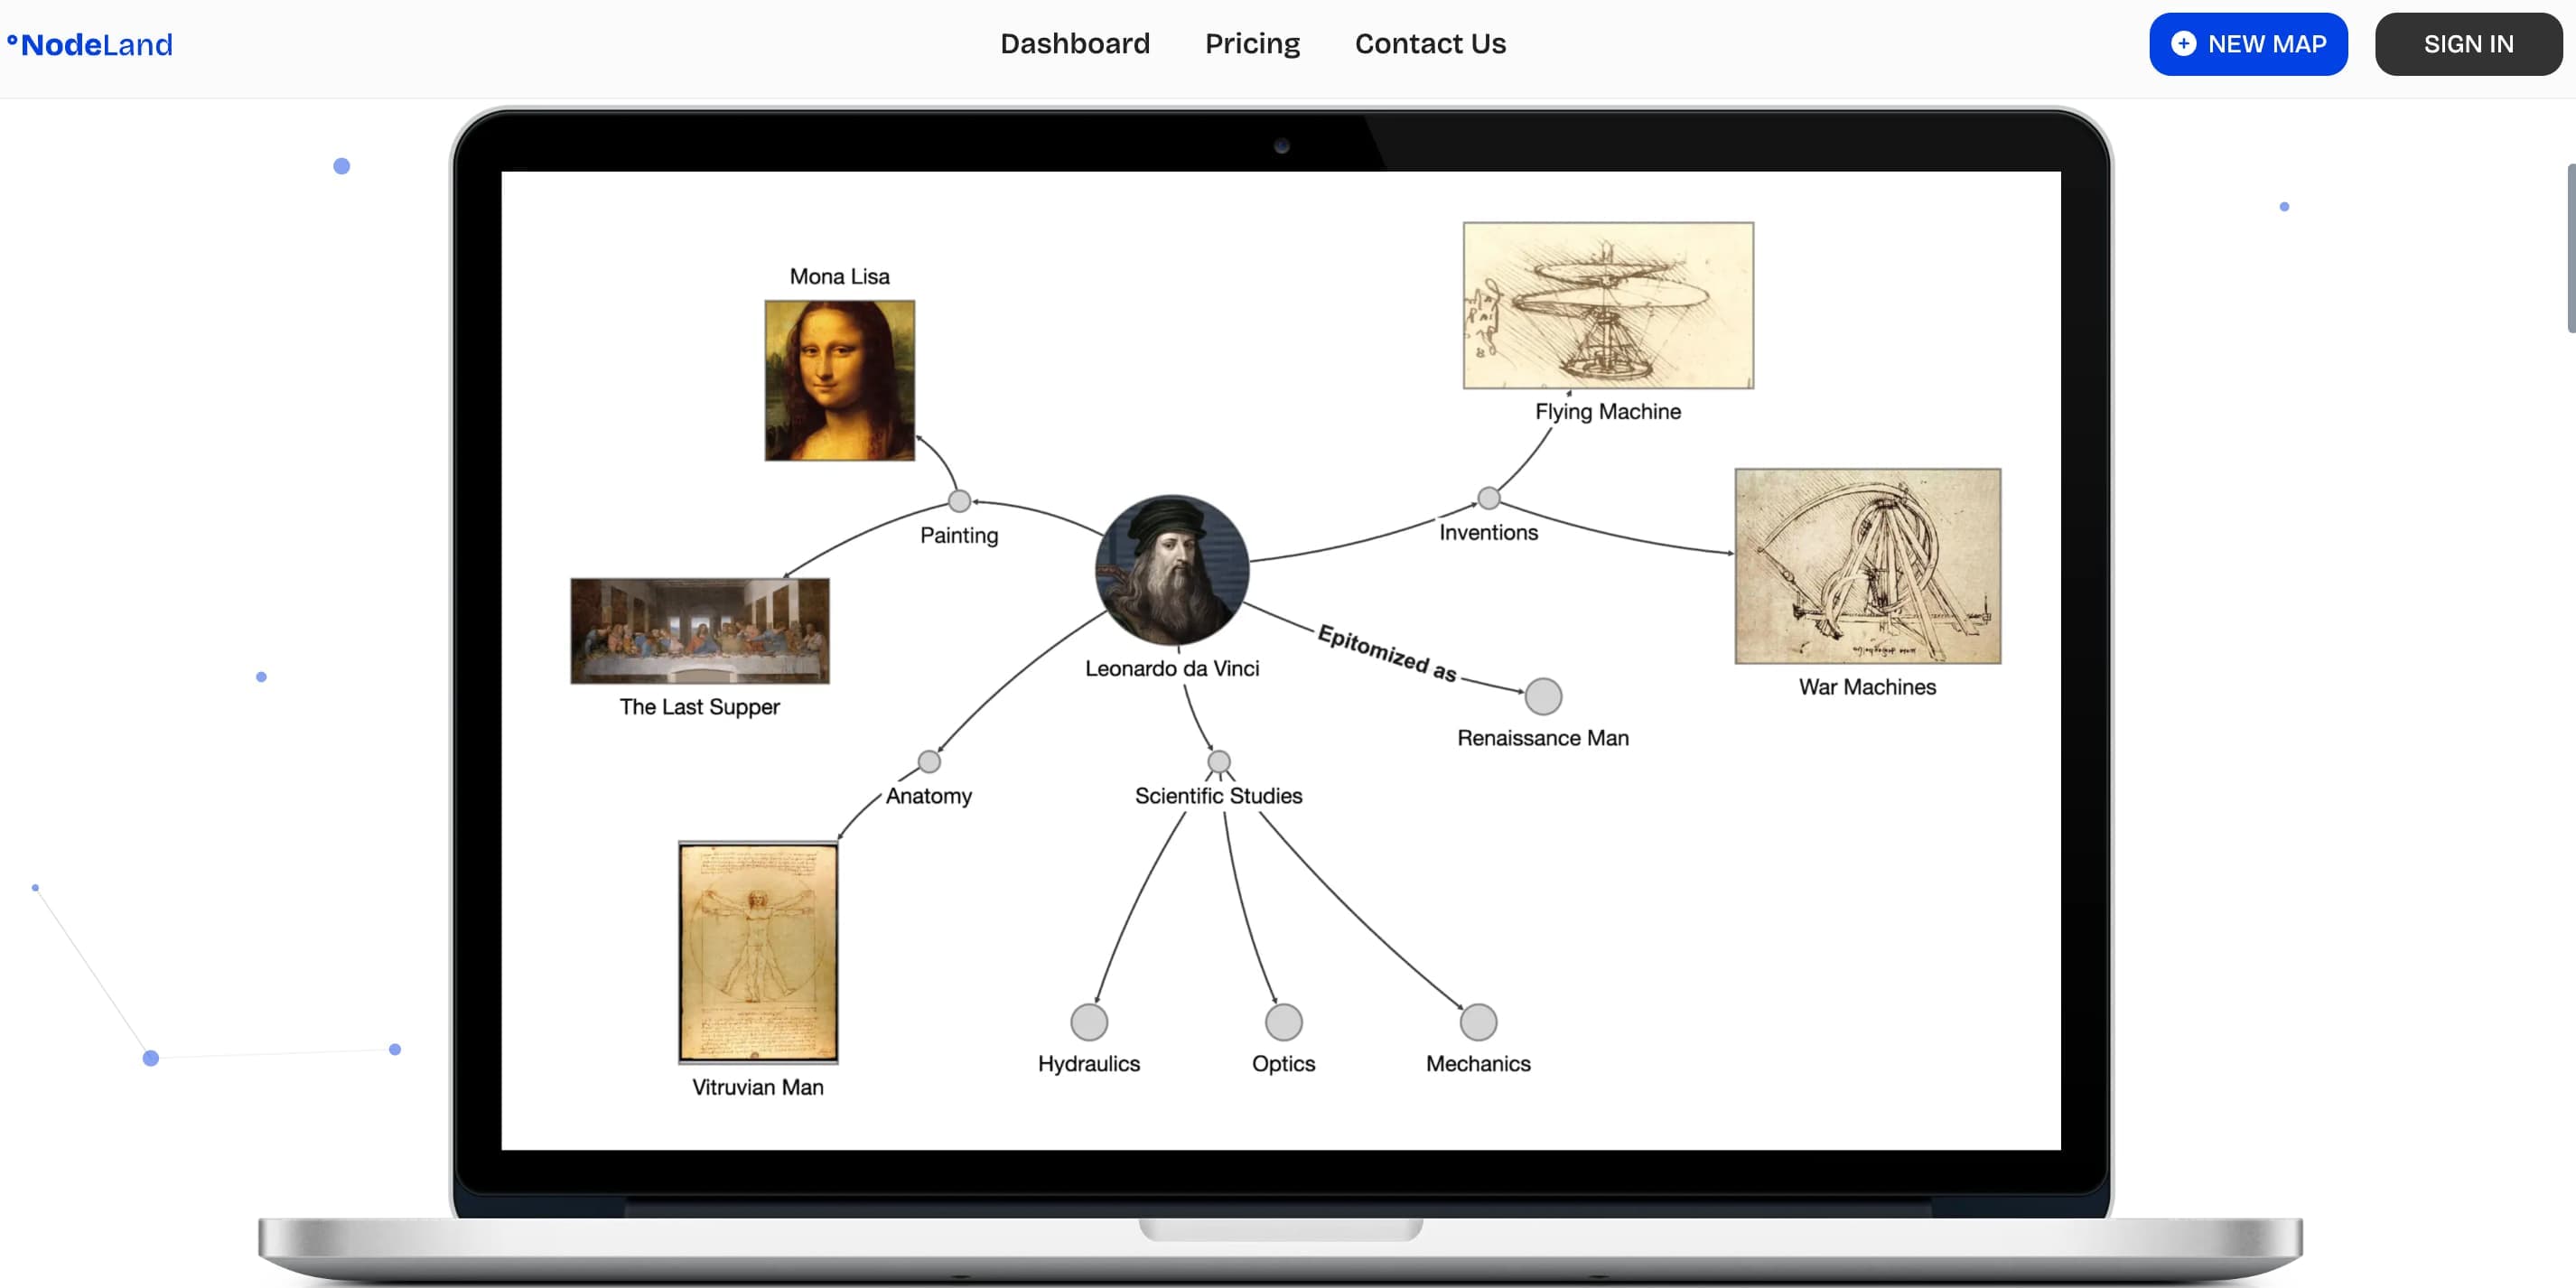Image resolution: width=2576 pixels, height=1288 pixels.
Task: Open the Vitruvian Man image
Action: pyautogui.click(x=757, y=951)
